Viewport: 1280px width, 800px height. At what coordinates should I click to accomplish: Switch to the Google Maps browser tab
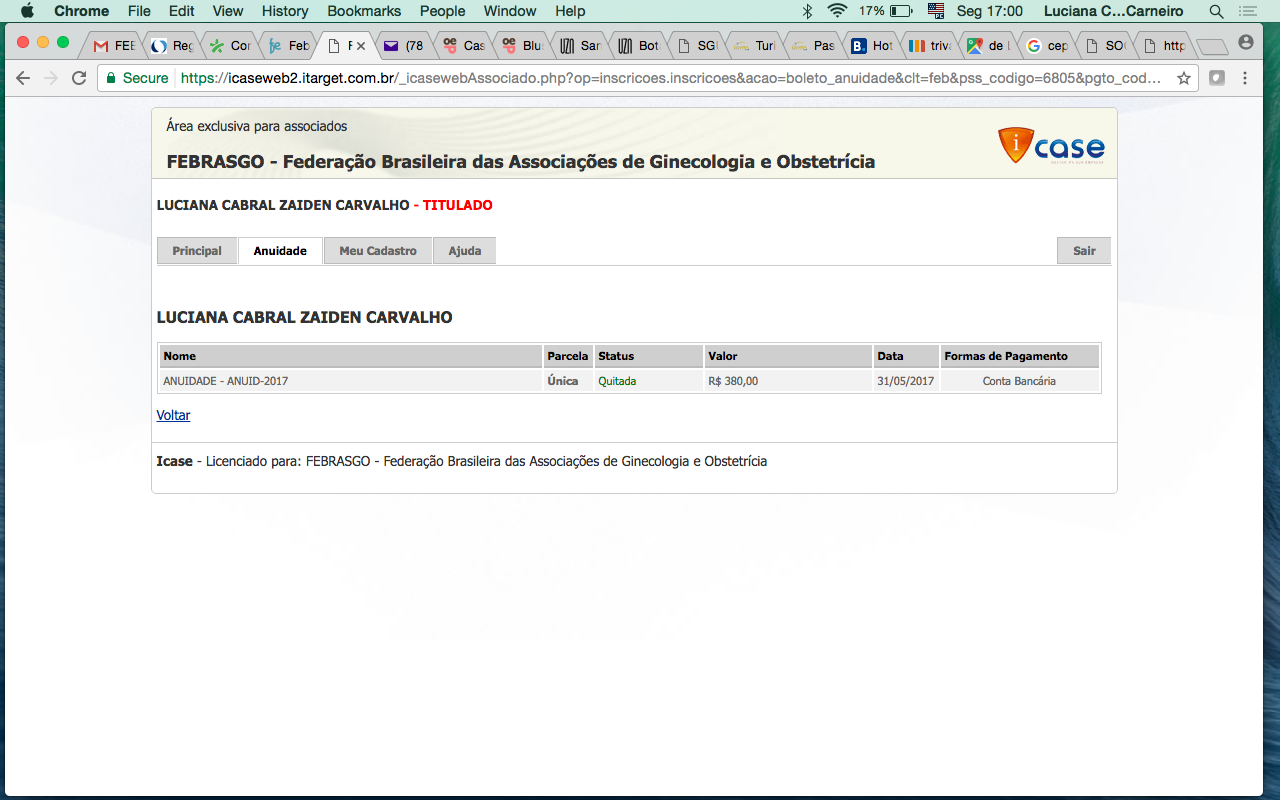click(x=987, y=46)
